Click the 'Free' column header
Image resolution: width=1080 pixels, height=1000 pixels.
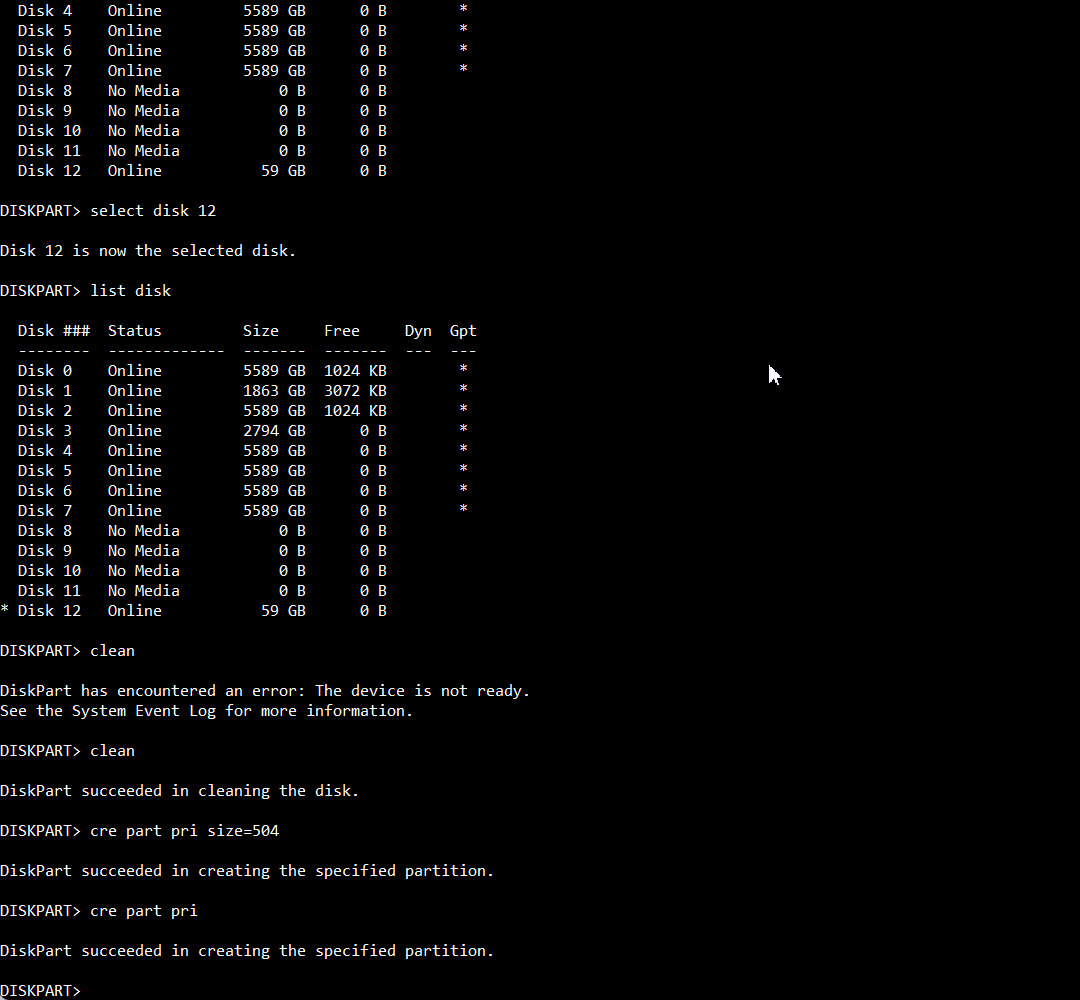342,331
